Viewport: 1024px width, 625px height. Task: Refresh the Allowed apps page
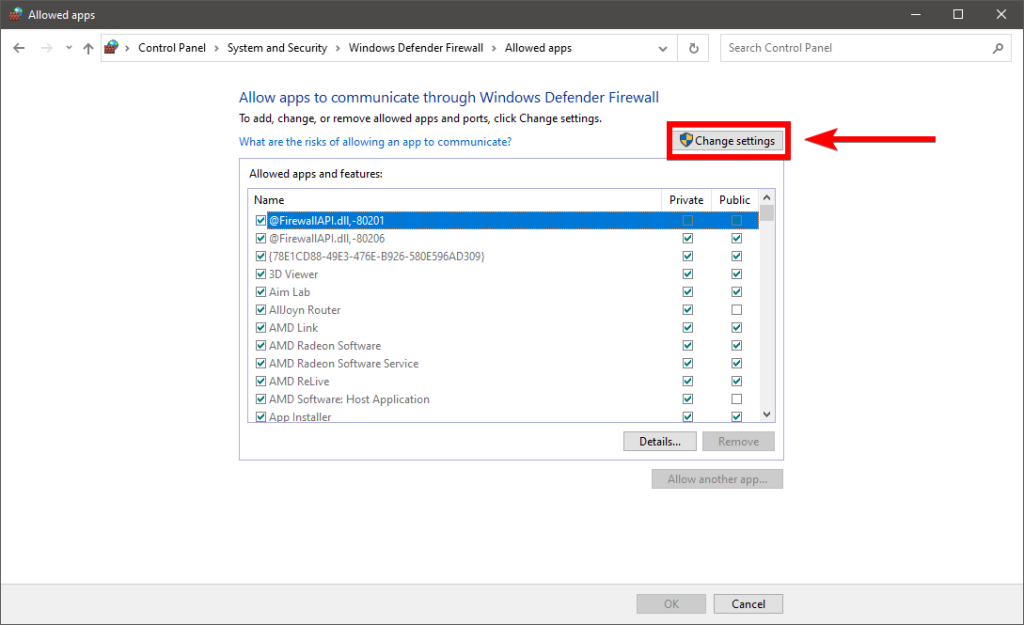694,48
